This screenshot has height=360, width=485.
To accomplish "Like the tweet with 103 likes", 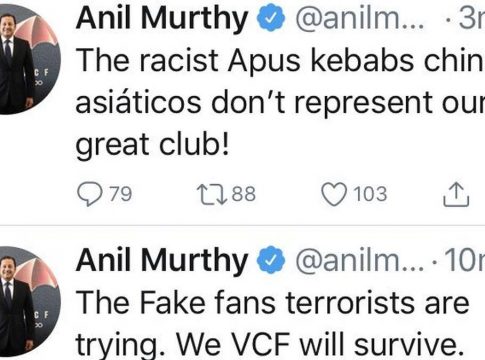I will tap(334, 194).
